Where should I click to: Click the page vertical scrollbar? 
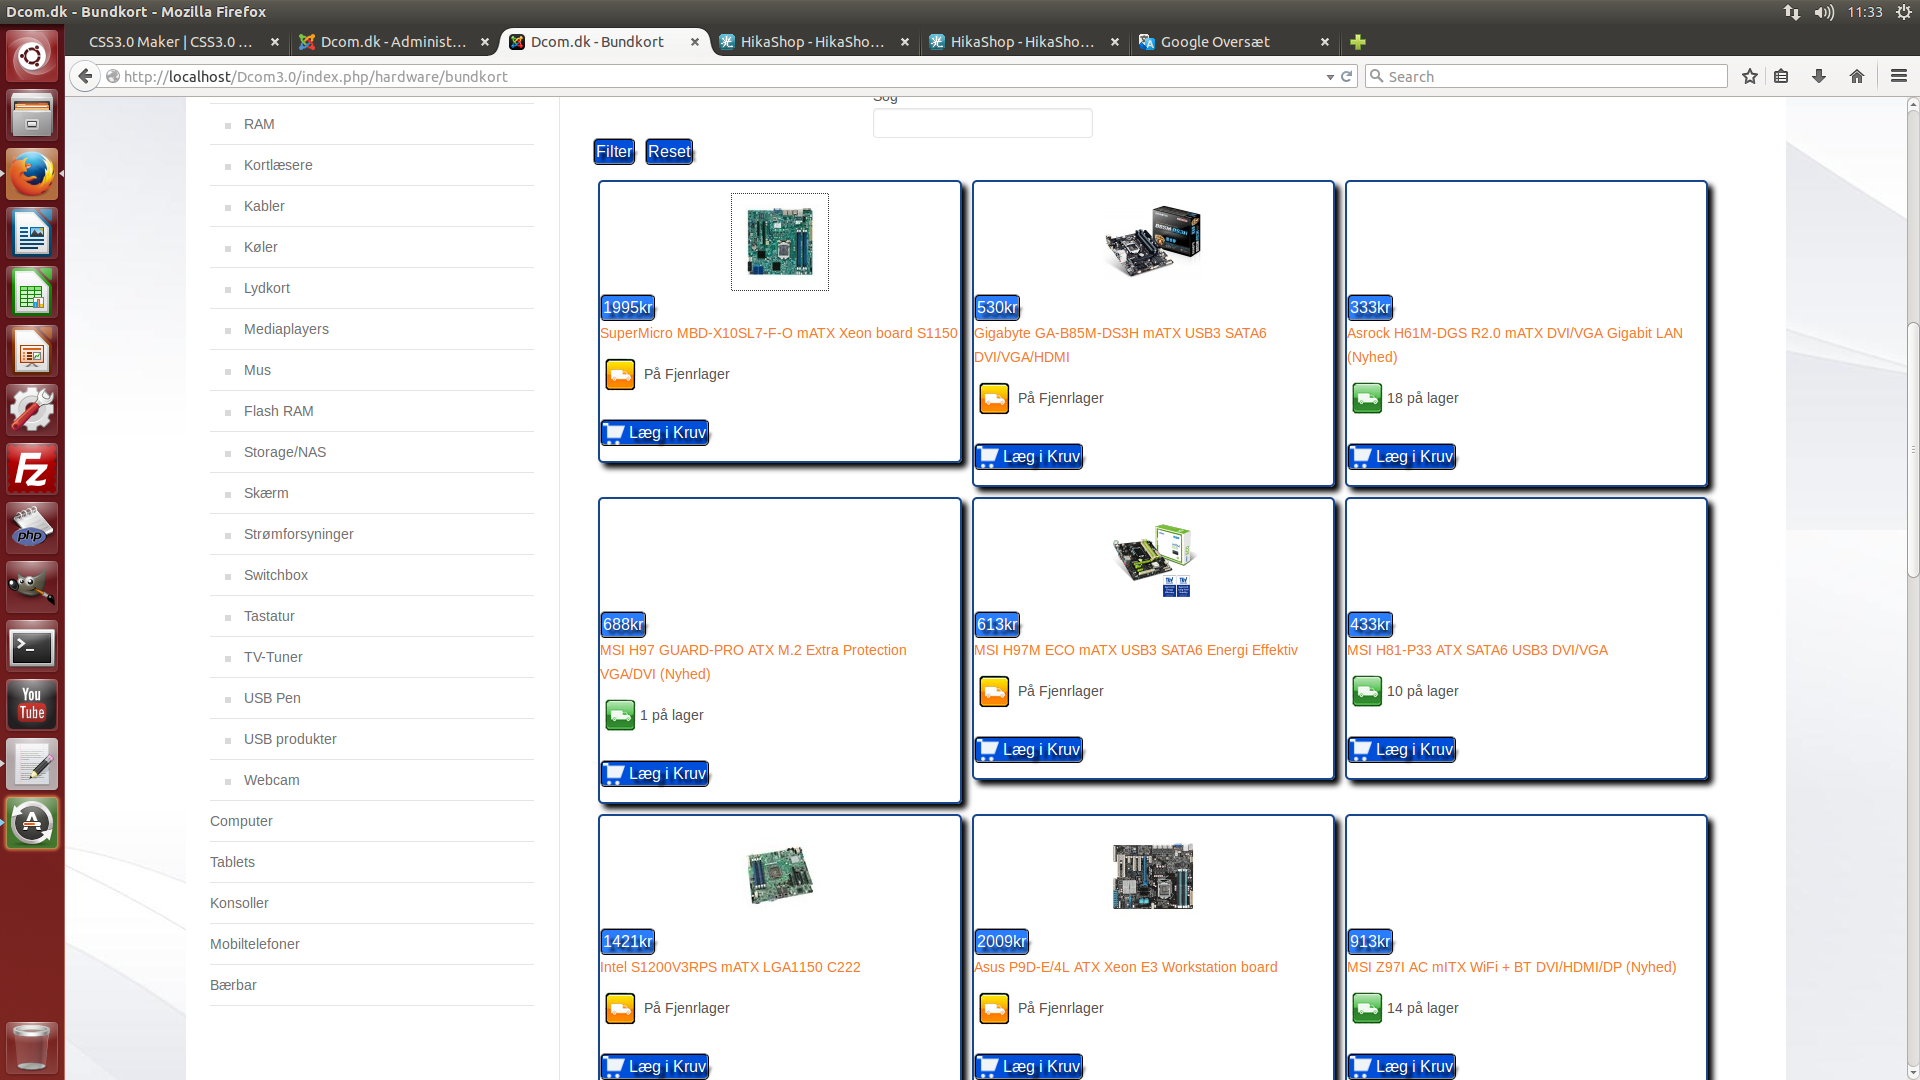coord(1912,450)
